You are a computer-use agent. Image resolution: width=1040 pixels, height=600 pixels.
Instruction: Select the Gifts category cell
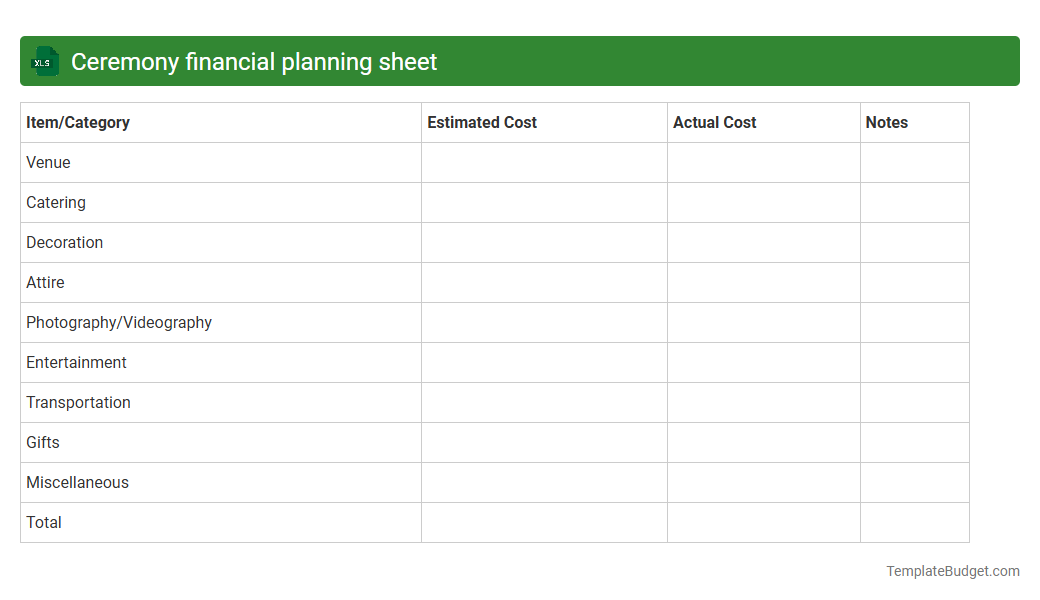point(43,442)
